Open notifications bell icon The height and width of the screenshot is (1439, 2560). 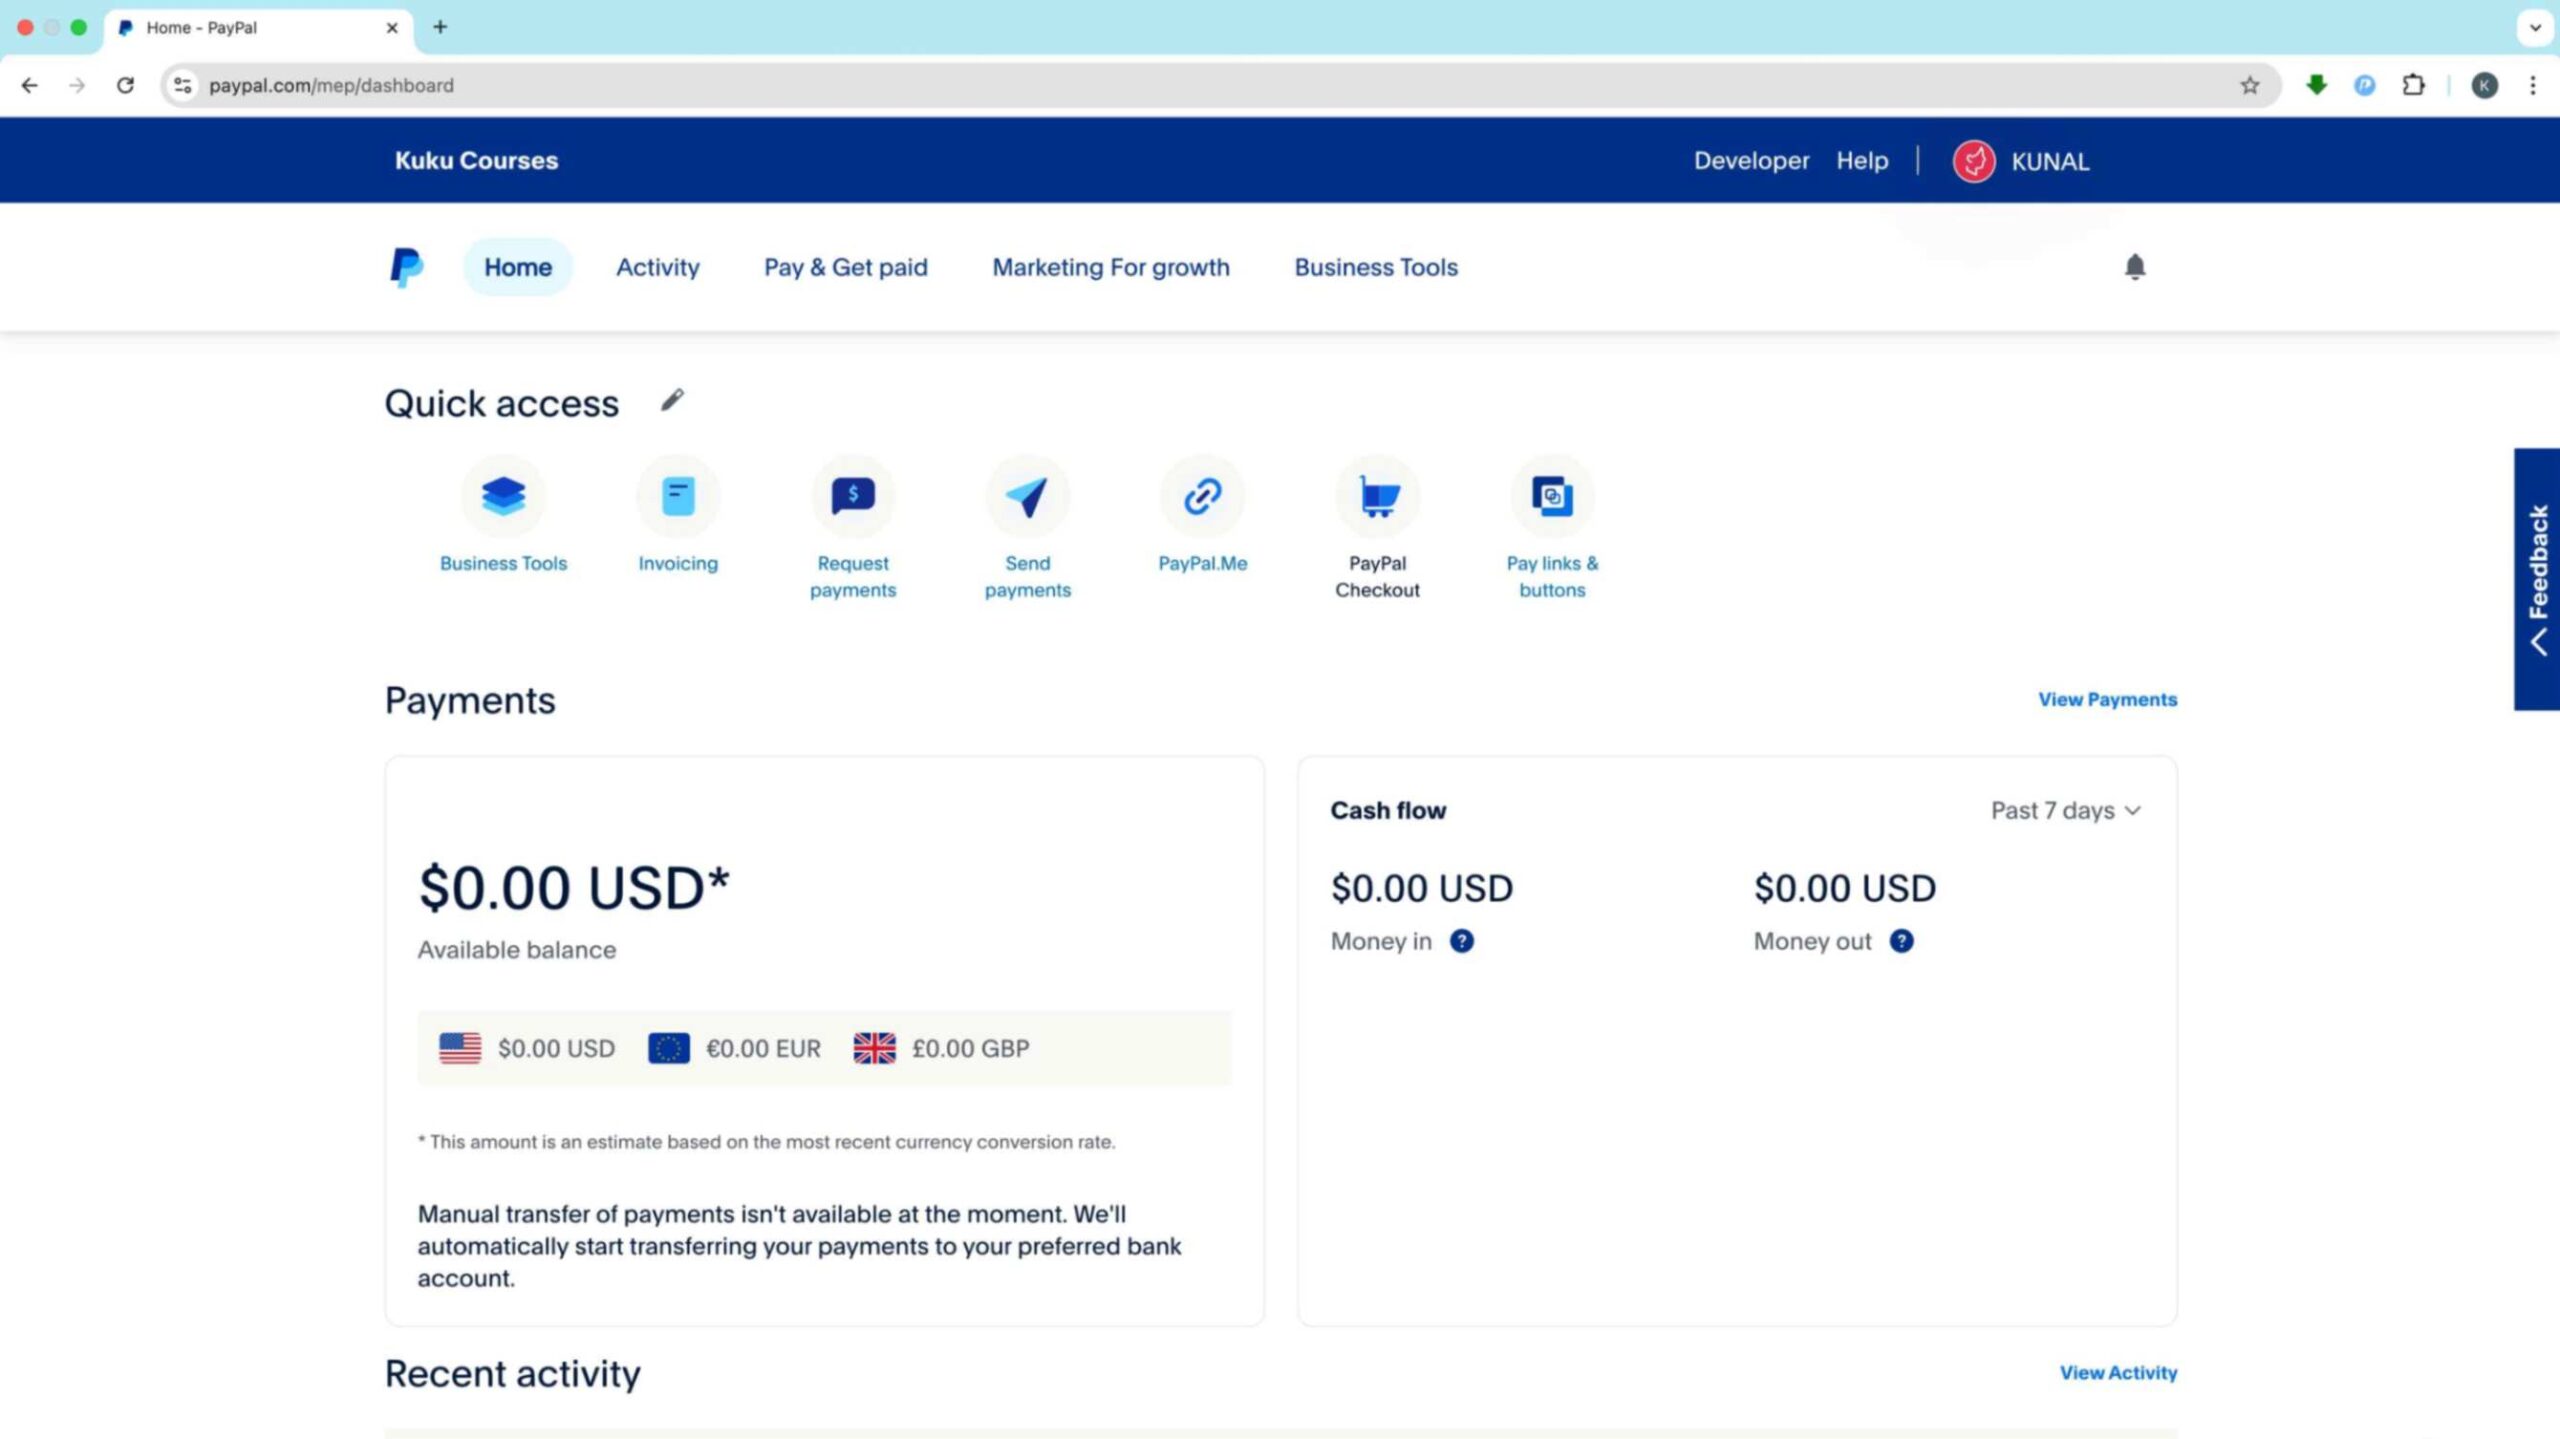2135,267
